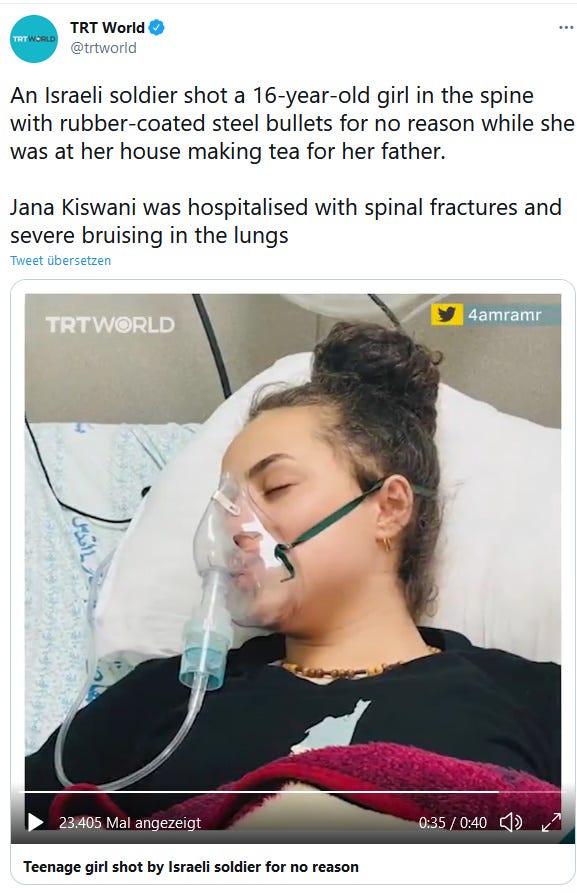
Task: Click the TRT World profile avatar
Action: [x=34, y=39]
